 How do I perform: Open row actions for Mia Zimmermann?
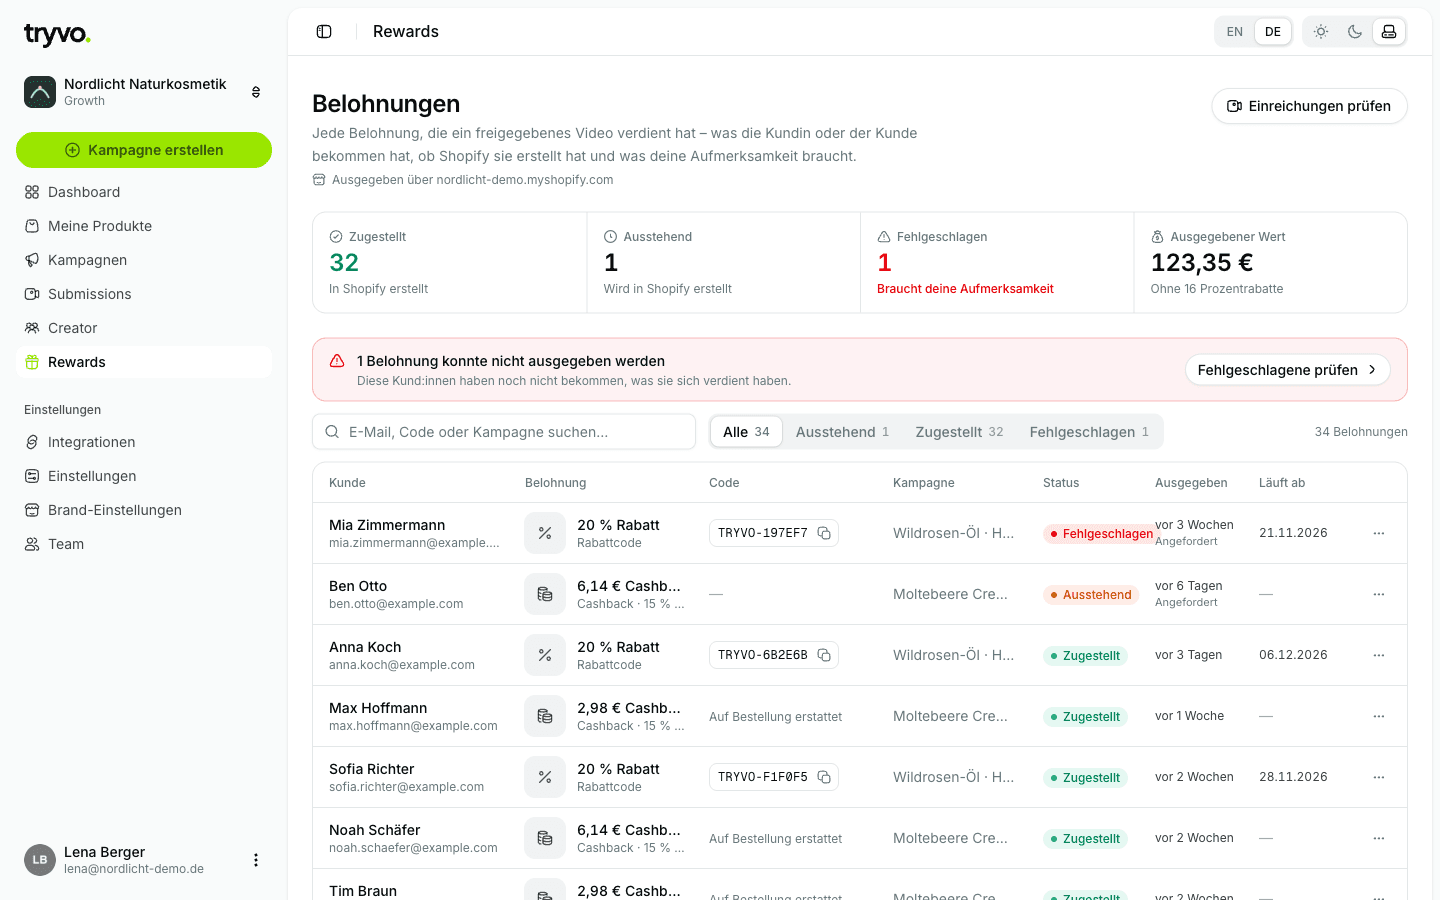(x=1379, y=533)
